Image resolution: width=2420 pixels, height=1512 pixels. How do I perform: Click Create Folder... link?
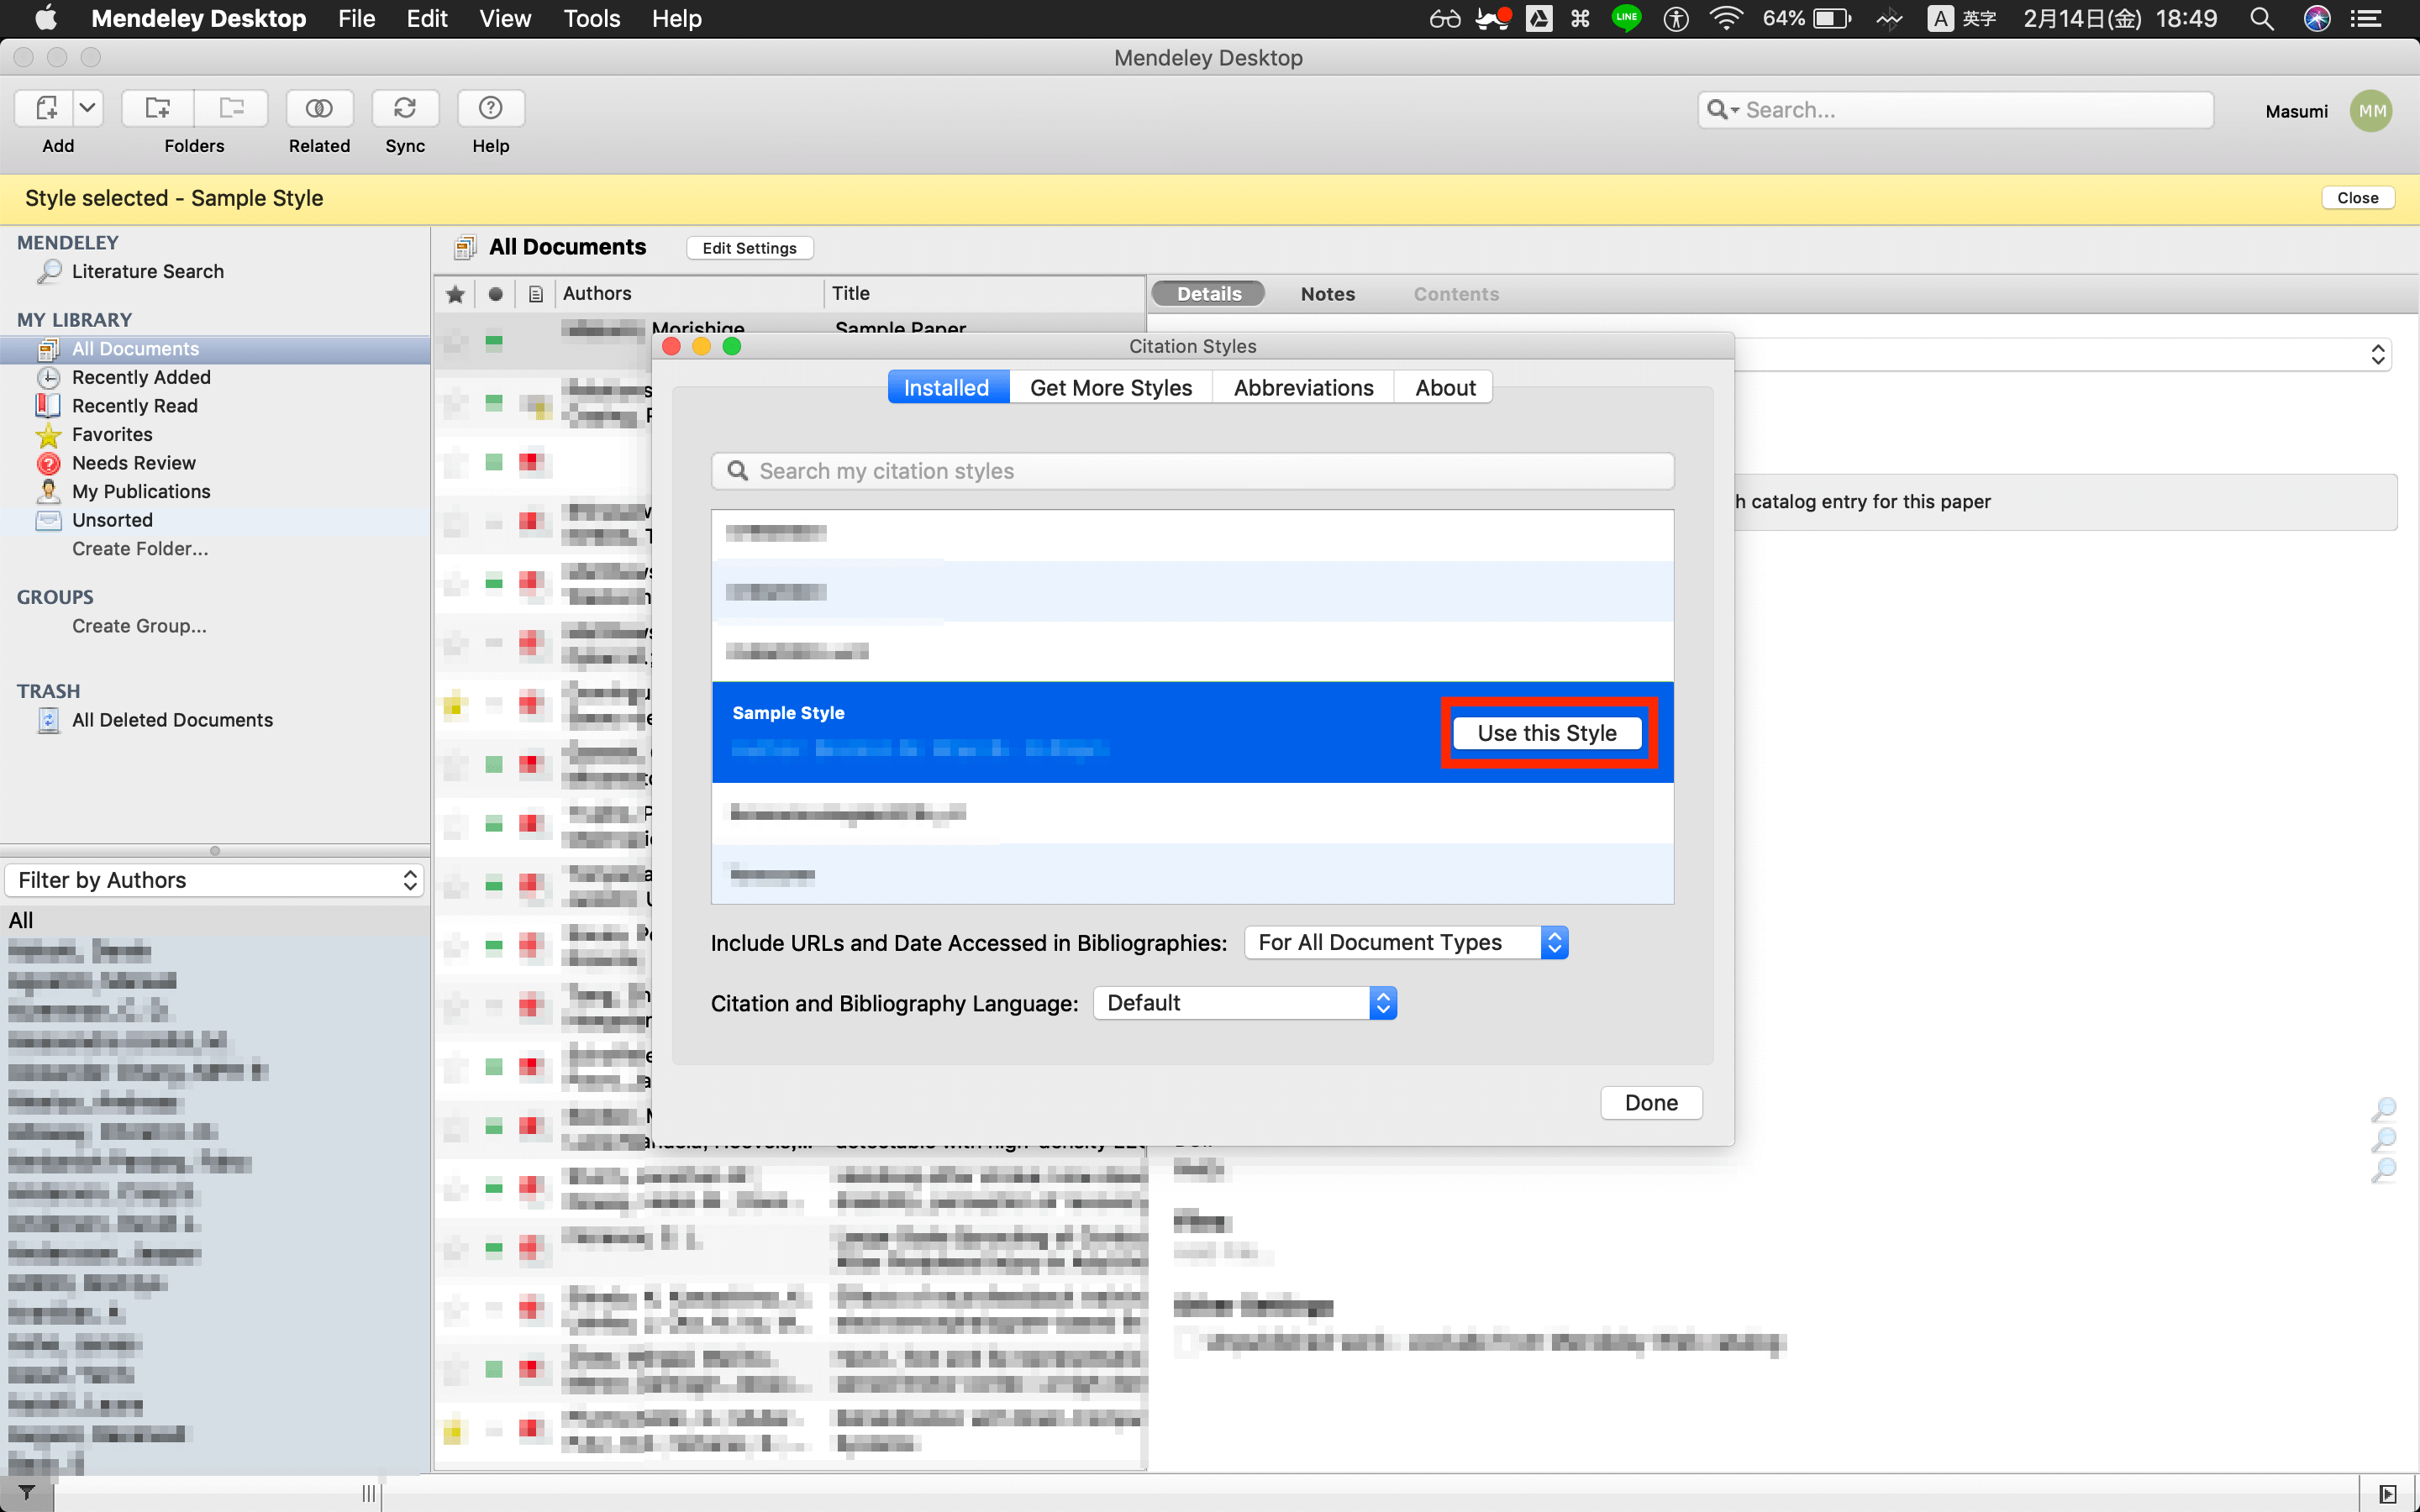140,549
